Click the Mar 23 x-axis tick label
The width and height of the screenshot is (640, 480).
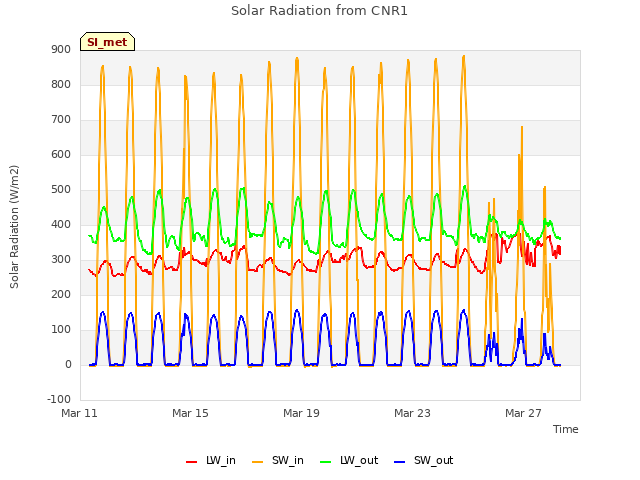pyautogui.click(x=412, y=413)
